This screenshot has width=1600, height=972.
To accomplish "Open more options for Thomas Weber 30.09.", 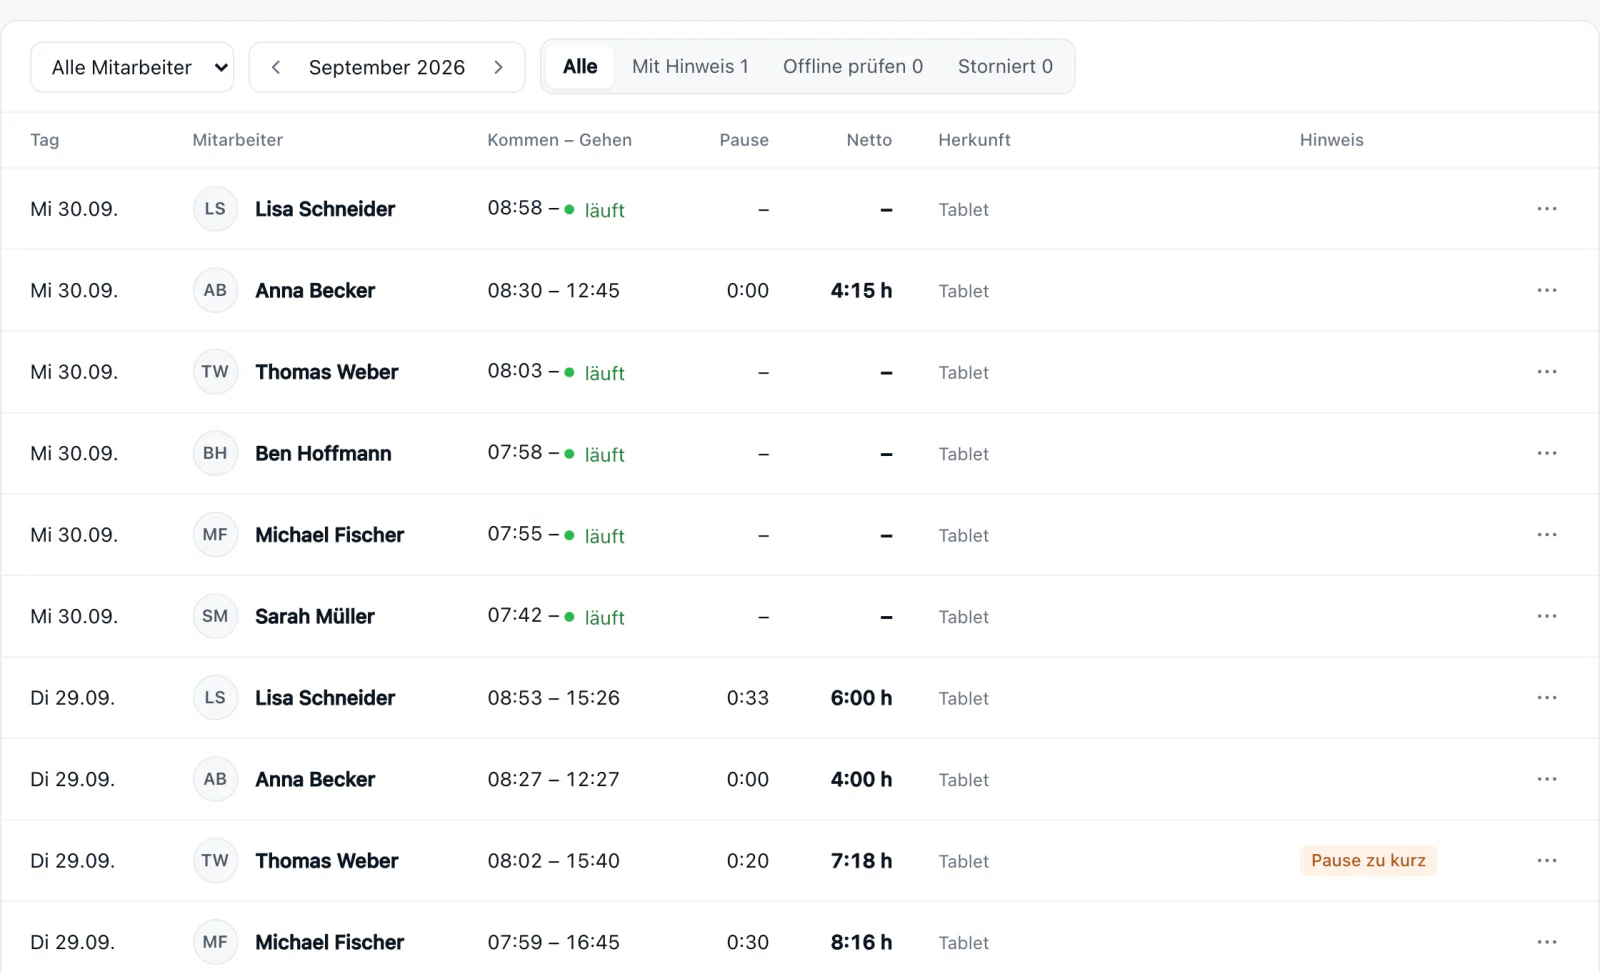I will point(1547,372).
